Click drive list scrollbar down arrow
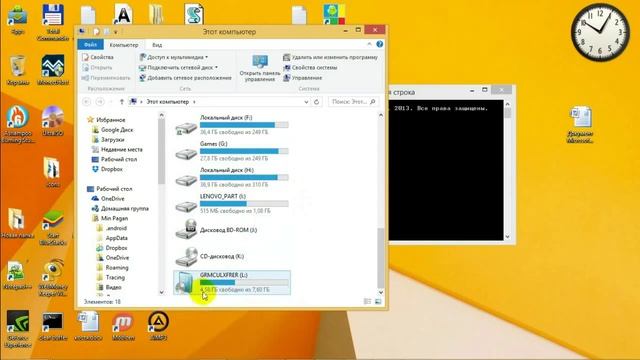The width and height of the screenshot is (640, 360). pos(381,292)
